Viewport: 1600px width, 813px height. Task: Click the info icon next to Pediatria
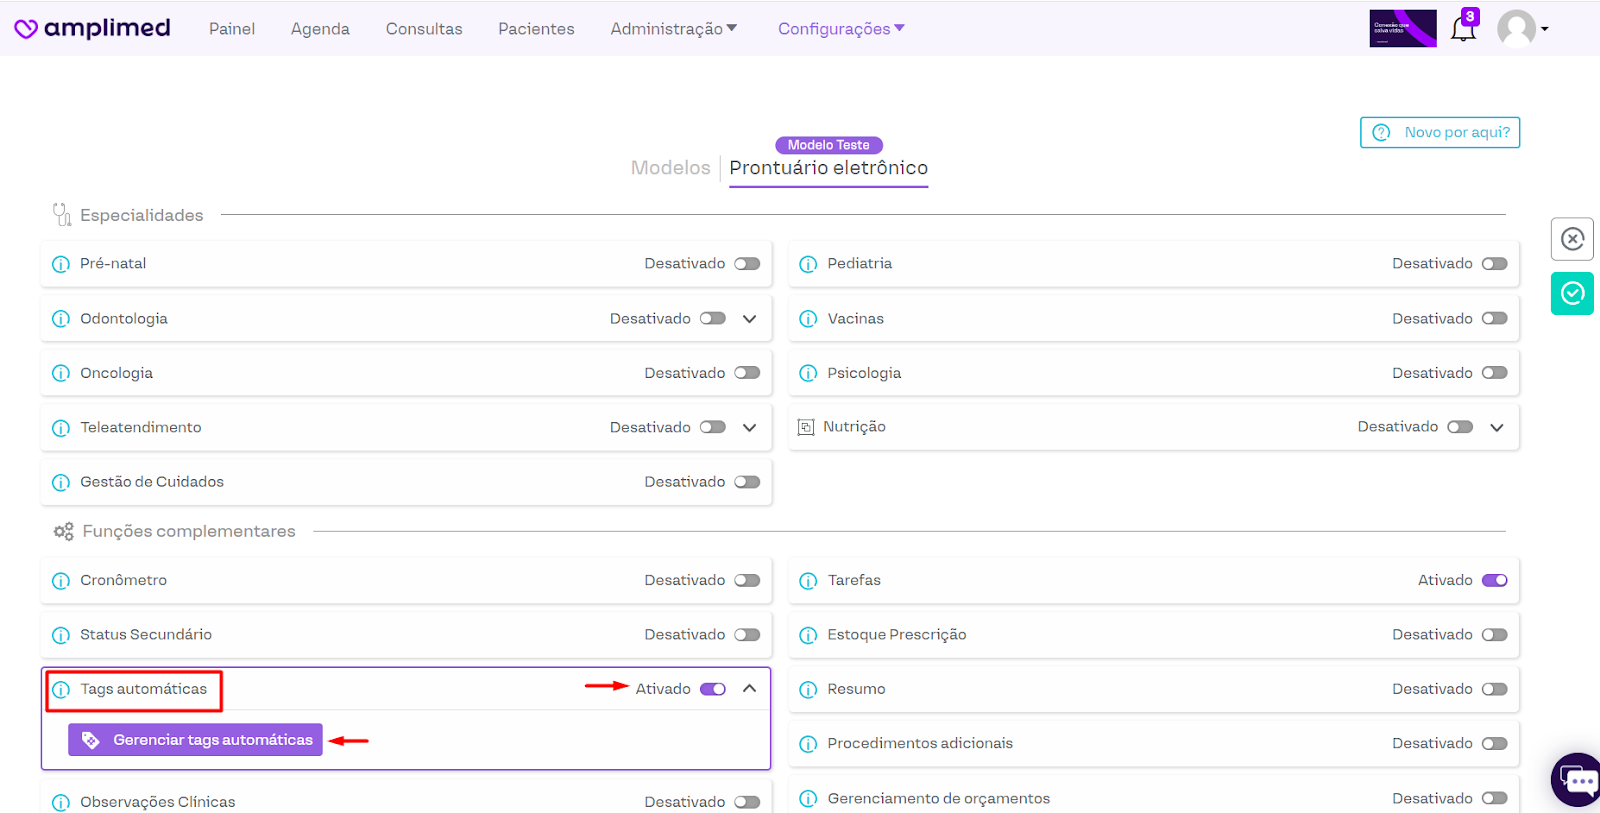tap(808, 264)
